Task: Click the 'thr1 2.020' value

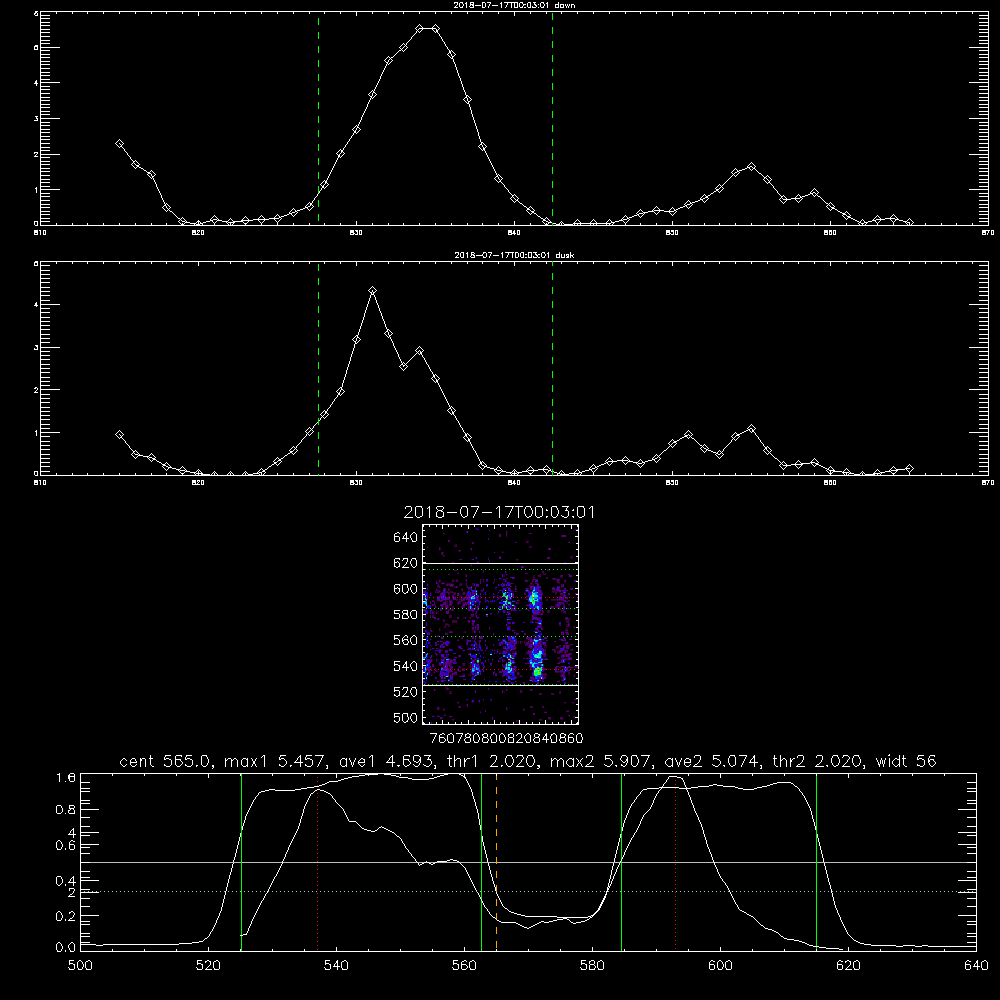Action: tap(490, 761)
